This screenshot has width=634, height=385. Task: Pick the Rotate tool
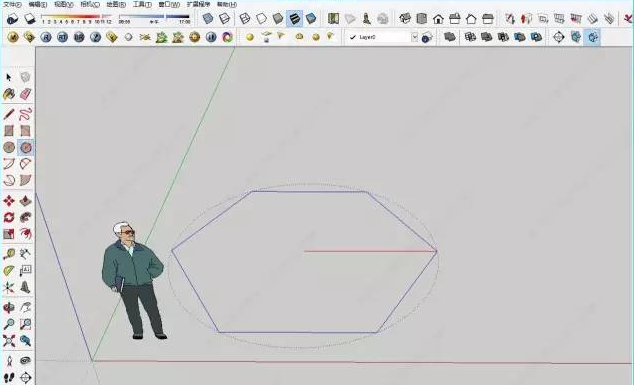[x=9, y=217]
